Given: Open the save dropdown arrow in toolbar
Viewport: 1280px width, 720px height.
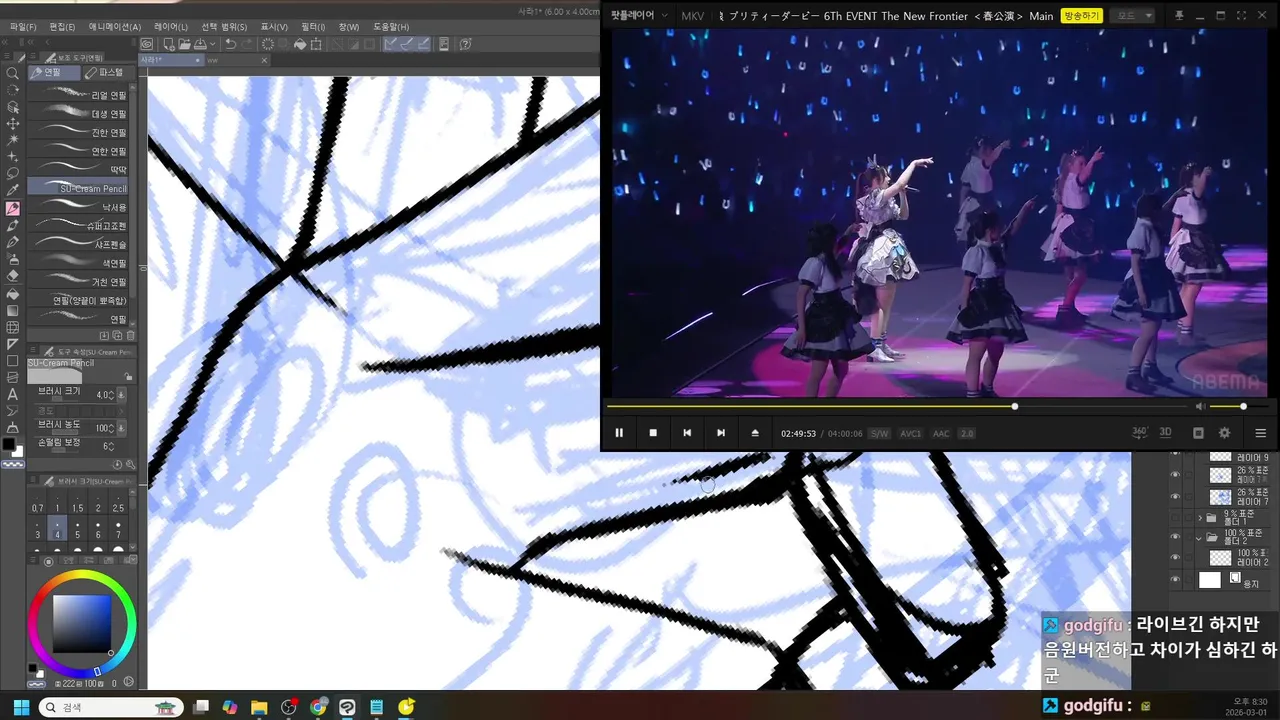Looking at the screenshot, I should (213, 44).
